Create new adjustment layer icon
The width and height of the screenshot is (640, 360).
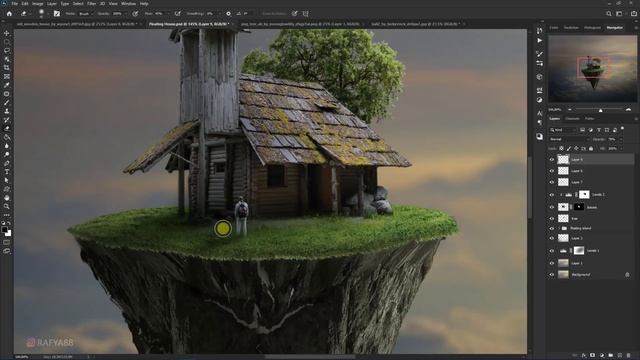(x=602, y=356)
